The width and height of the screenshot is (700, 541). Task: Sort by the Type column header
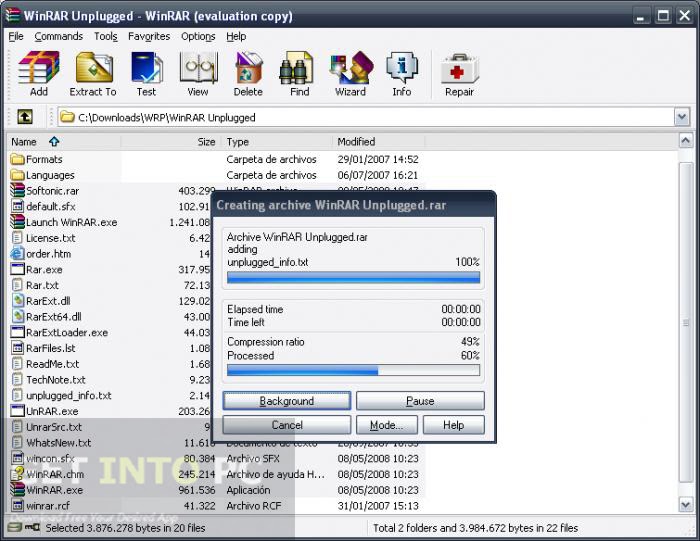276,141
